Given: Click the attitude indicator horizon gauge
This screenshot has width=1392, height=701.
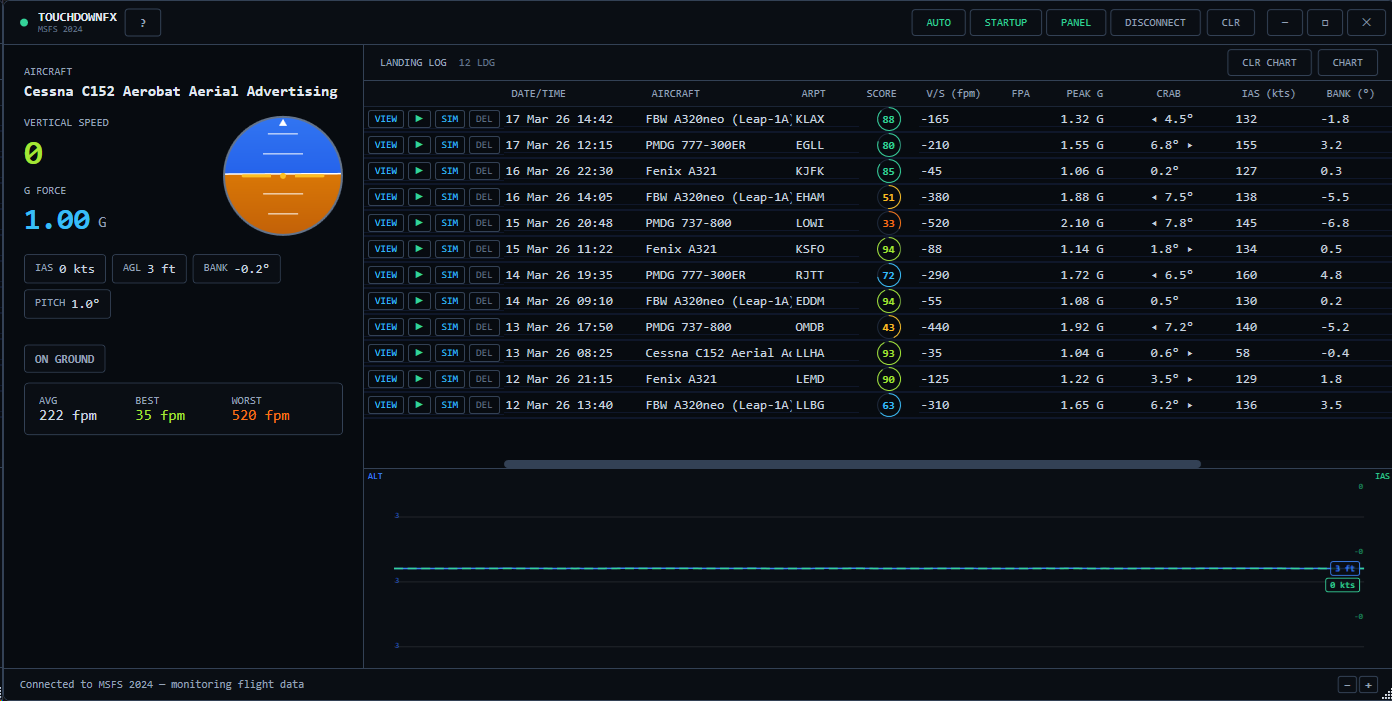Looking at the screenshot, I should [283, 175].
